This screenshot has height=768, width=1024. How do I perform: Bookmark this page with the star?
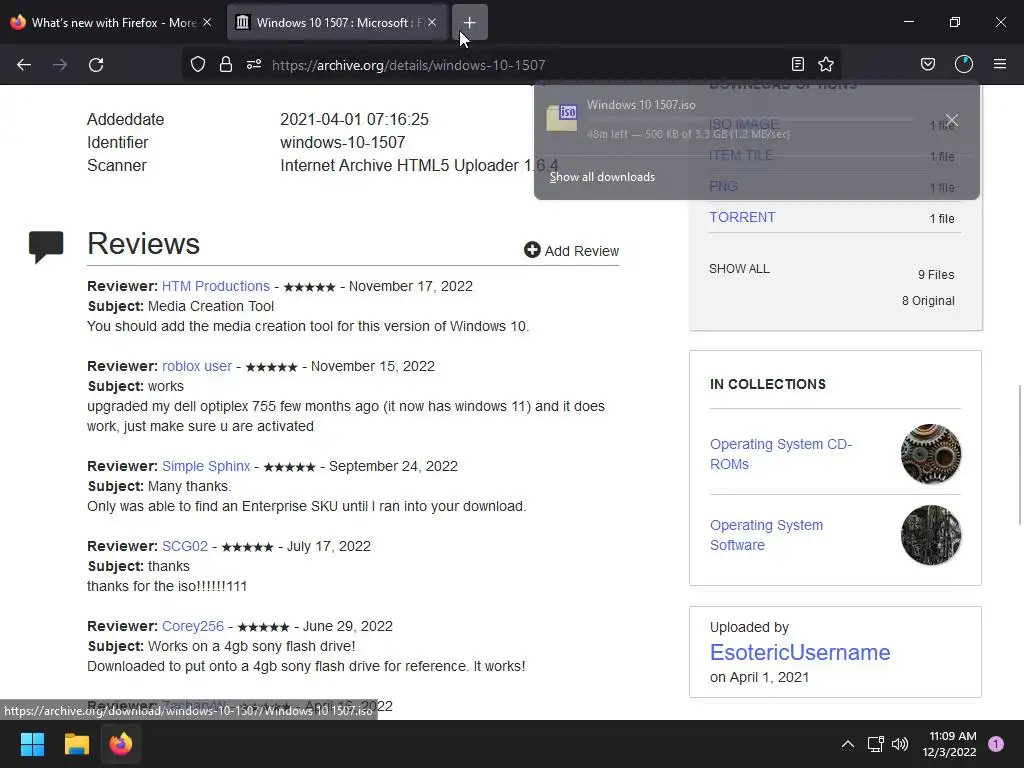[826, 64]
